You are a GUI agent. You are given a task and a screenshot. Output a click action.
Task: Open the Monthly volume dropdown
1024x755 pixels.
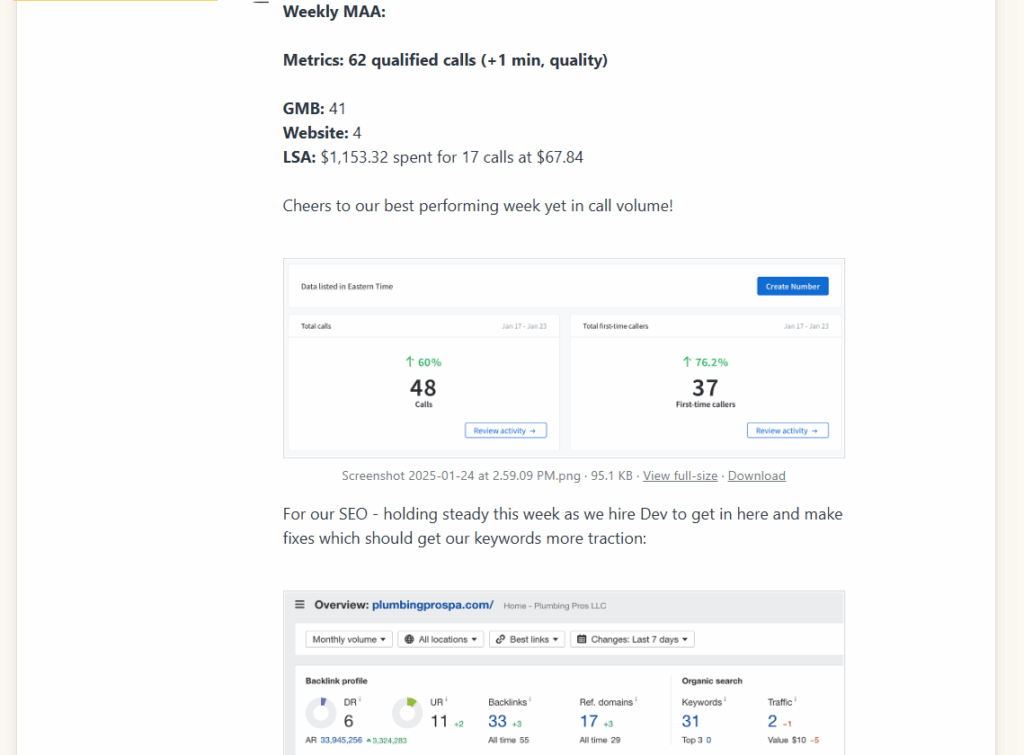coord(349,639)
